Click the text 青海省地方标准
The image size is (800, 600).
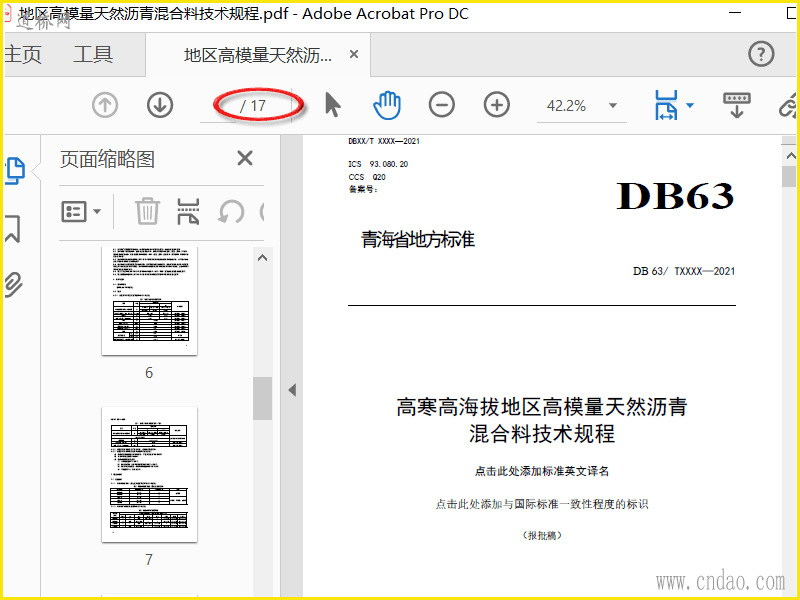coord(418,239)
